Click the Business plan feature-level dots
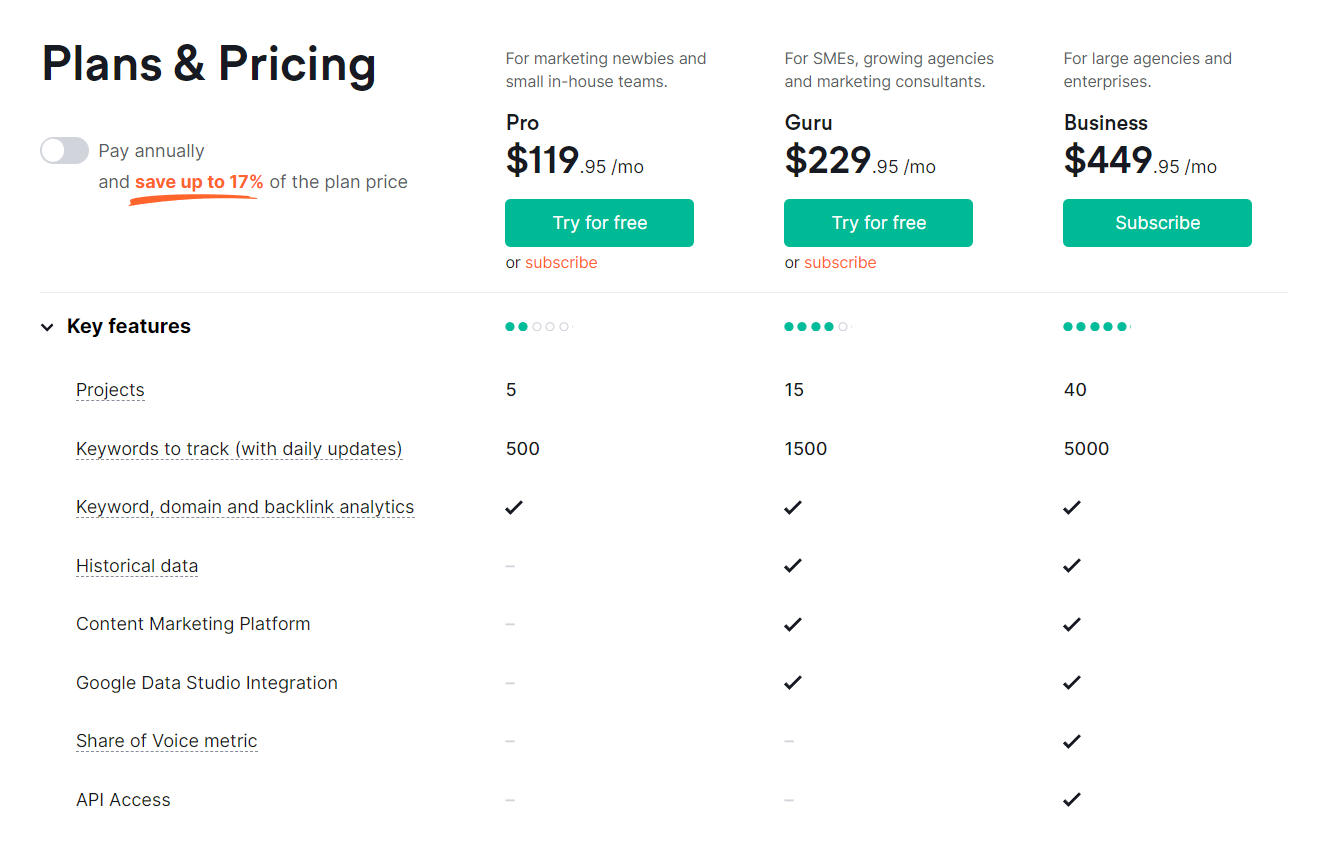1343x844 pixels. [x=1096, y=327]
